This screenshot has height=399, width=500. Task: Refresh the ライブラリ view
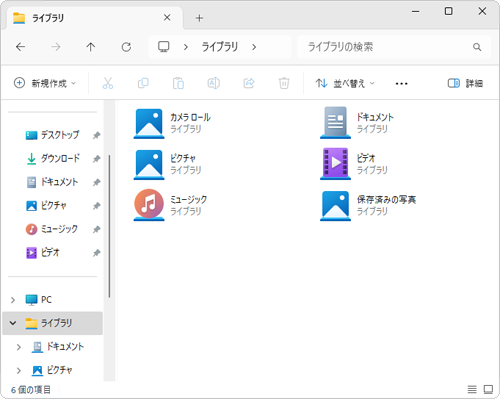pos(126,47)
